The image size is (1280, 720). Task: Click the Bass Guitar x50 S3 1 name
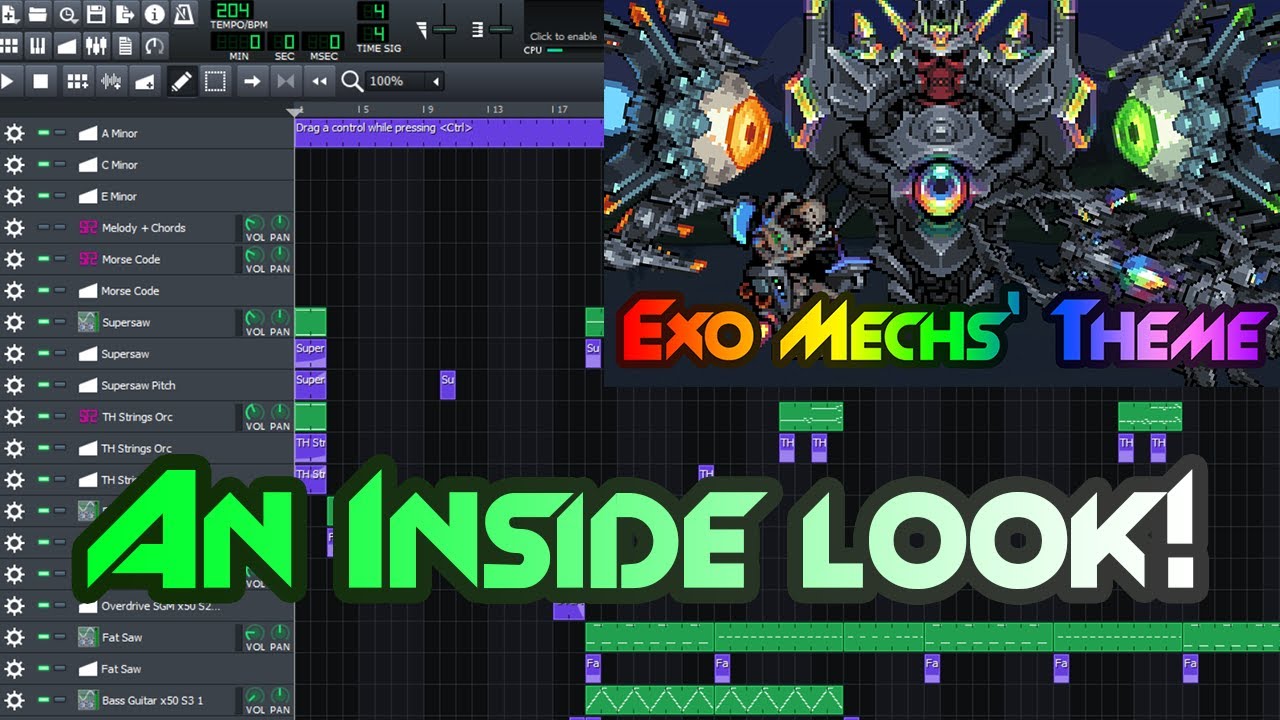pos(152,700)
